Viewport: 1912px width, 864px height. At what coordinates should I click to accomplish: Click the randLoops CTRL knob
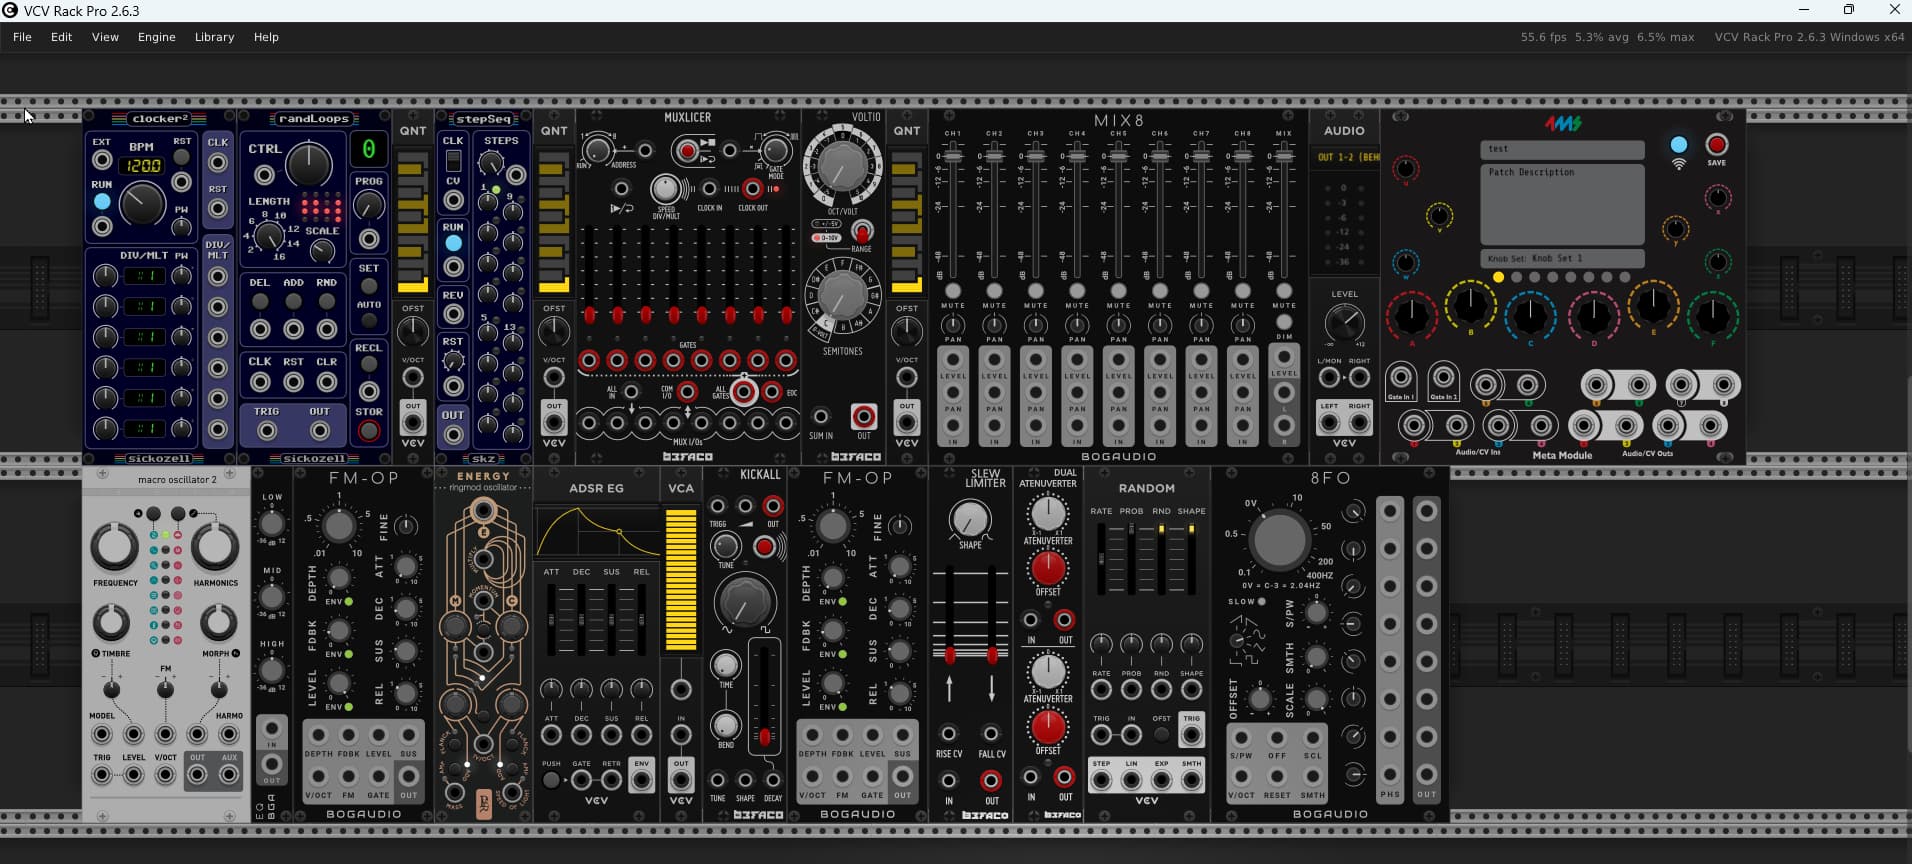pos(308,164)
